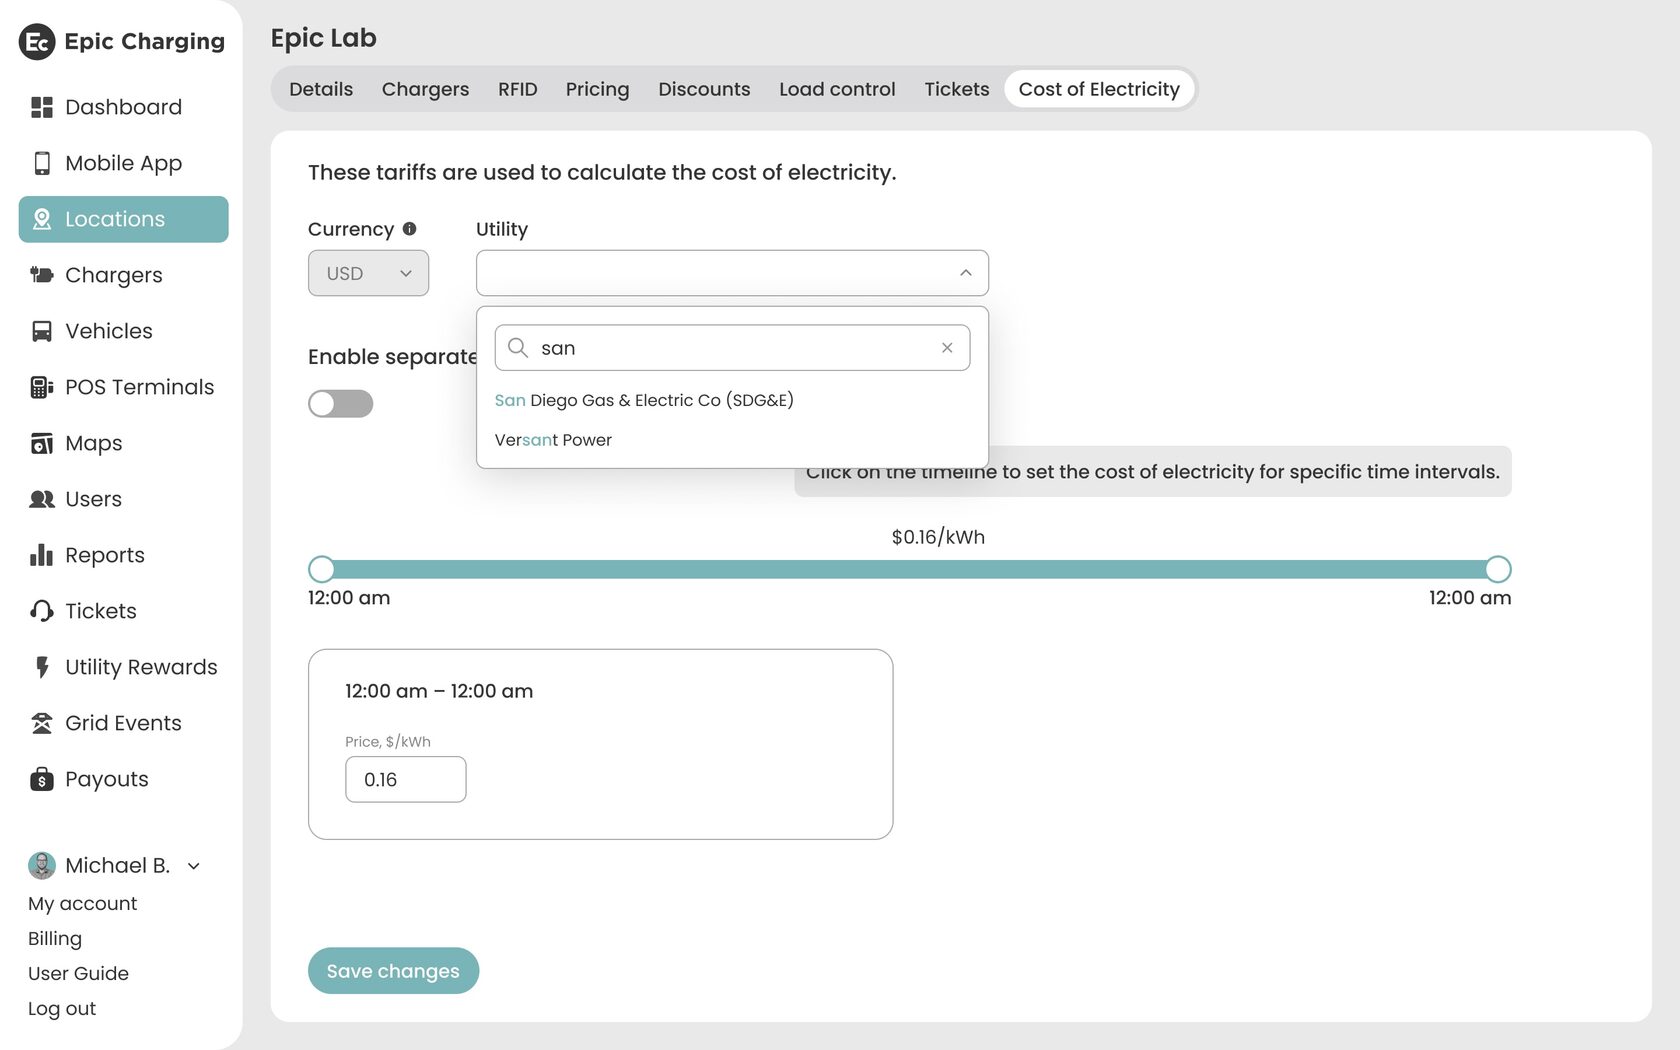The width and height of the screenshot is (1680, 1050).
Task: Select San Diego Gas & Electric Co option
Action: pos(644,400)
